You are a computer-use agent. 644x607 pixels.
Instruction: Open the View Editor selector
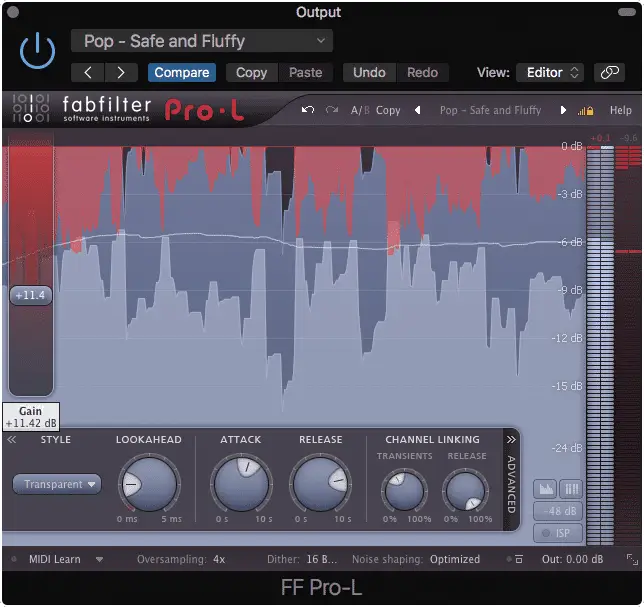click(x=550, y=73)
